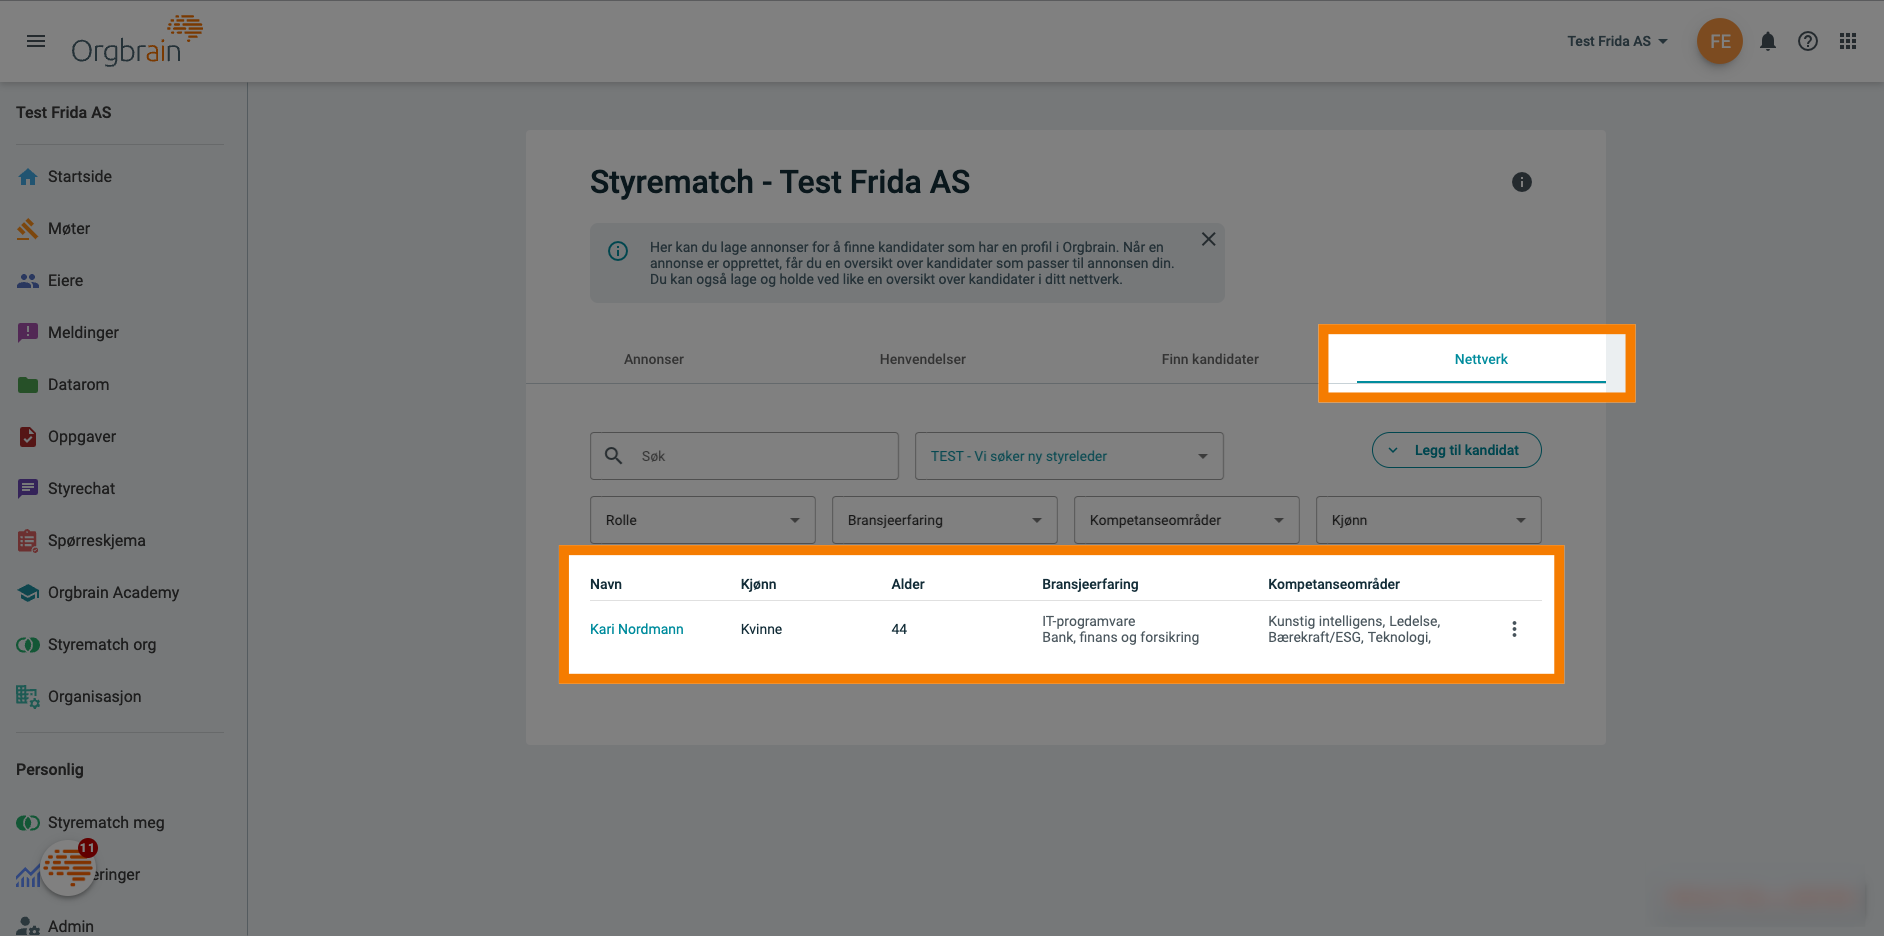Click the Navn column header
The height and width of the screenshot is (936, 1884).
pos(606,584)
